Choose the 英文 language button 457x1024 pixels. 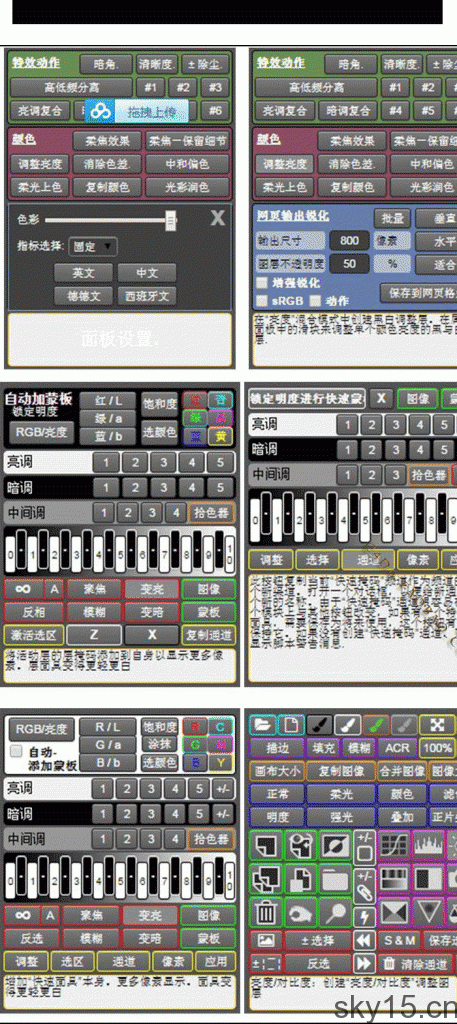click(84, 273)
